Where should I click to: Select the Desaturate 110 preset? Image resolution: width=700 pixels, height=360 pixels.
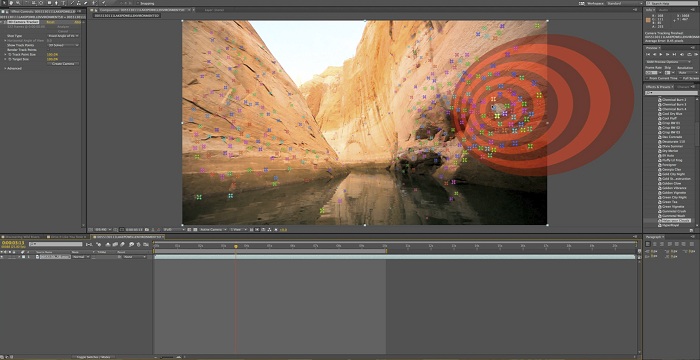tap(674, 142)
